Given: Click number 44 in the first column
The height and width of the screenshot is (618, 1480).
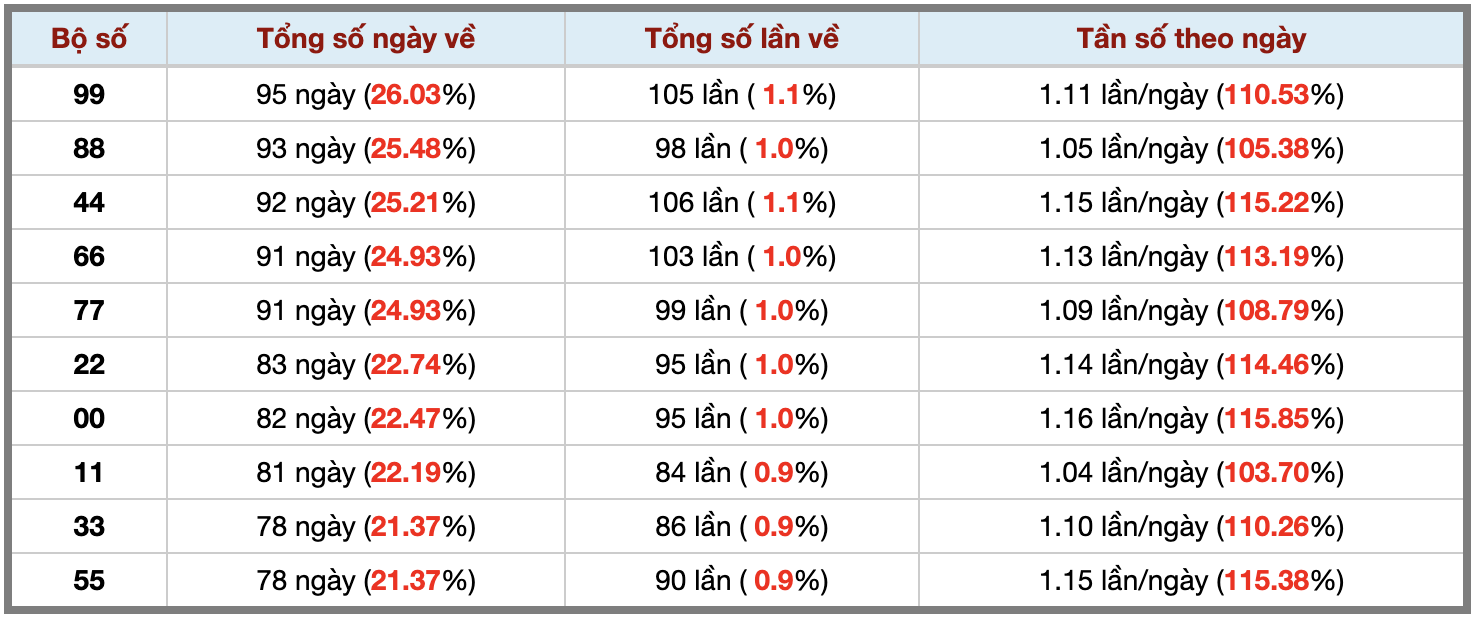Looking at the screenshot, I should (x=89, y=203).
